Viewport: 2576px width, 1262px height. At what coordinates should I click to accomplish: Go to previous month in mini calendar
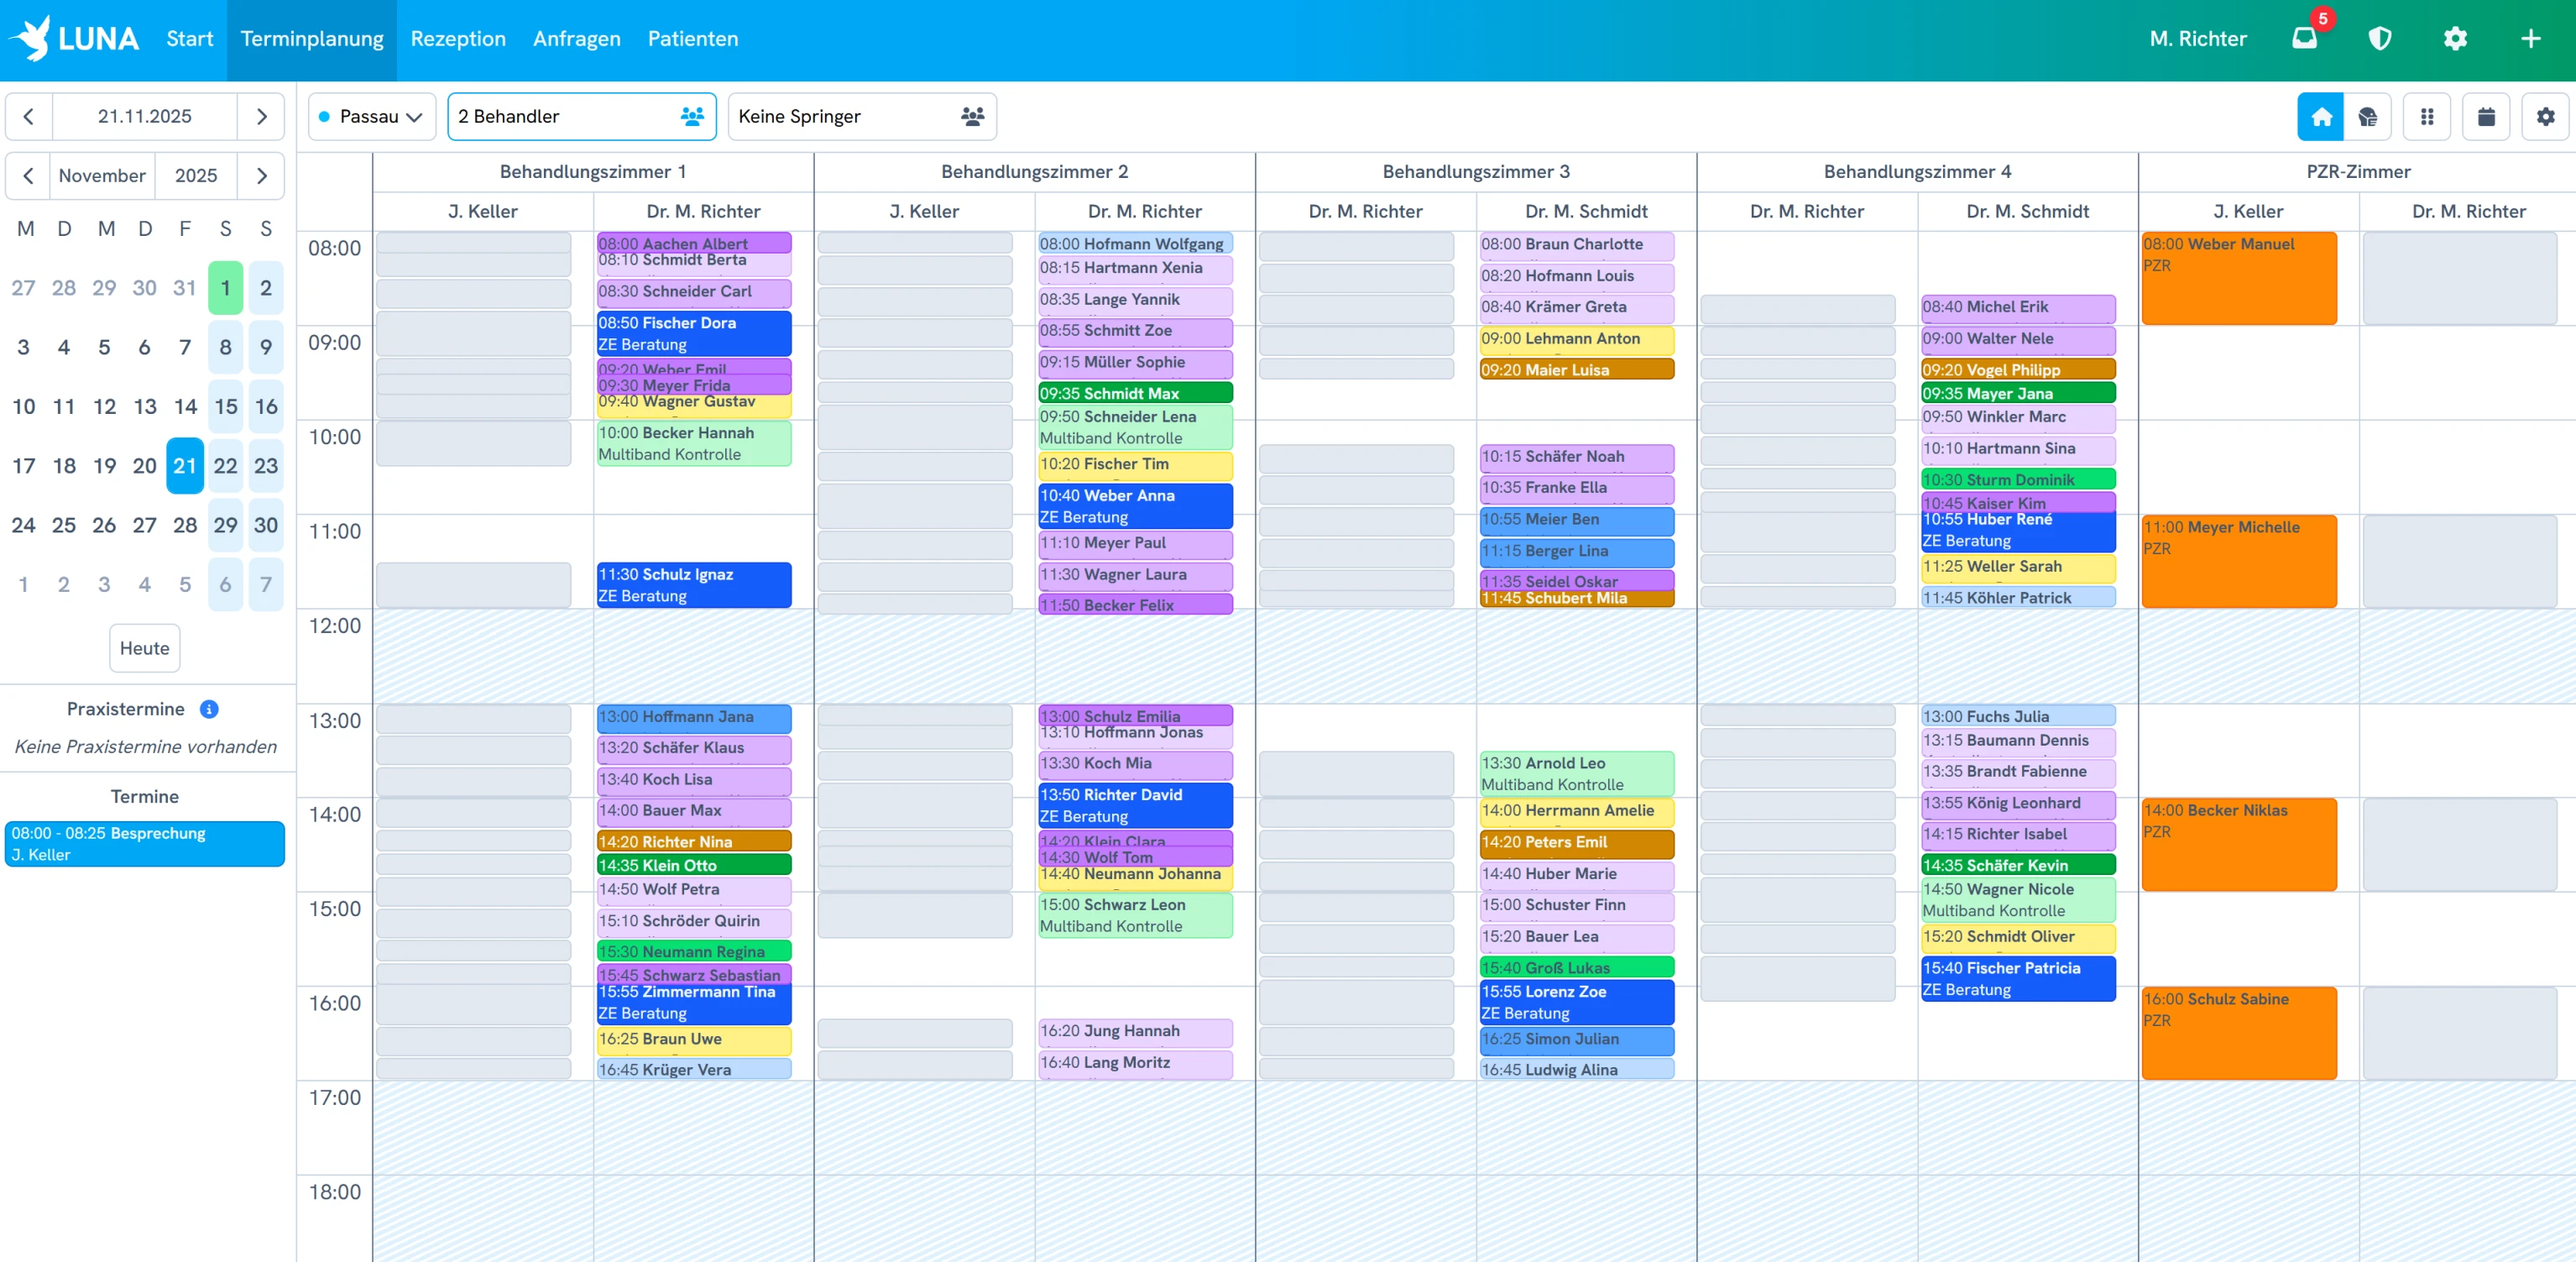coord(28,176)
